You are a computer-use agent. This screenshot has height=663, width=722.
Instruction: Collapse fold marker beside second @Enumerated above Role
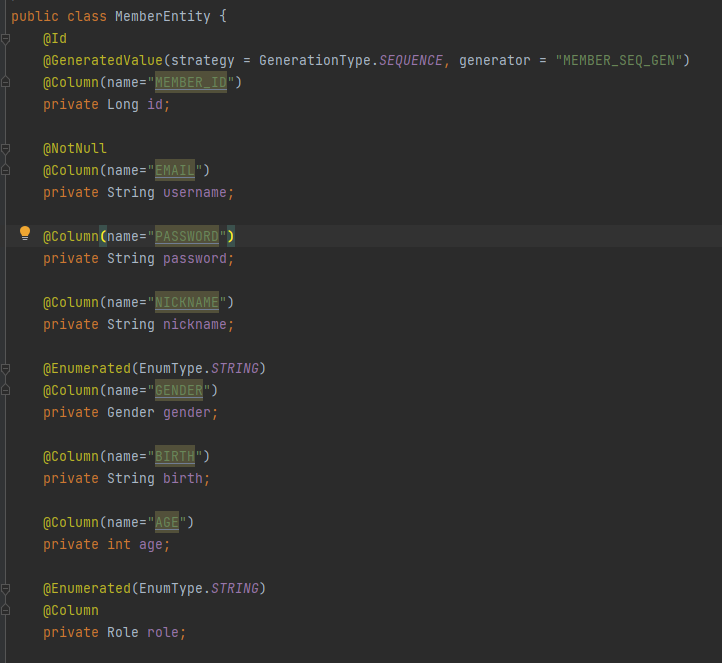tap(6, 589)
